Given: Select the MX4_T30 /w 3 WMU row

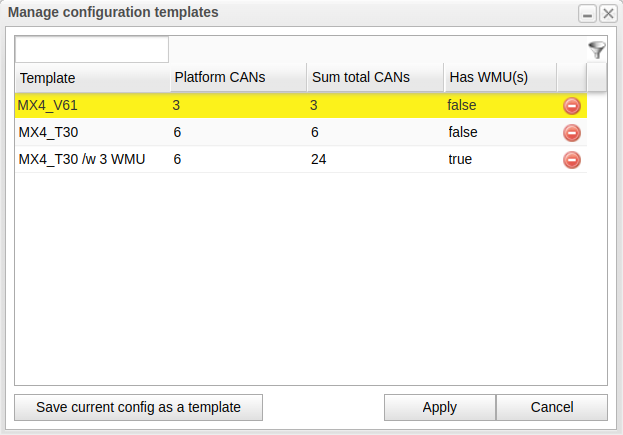Looking at the screenshot, I should coord(90,159).
